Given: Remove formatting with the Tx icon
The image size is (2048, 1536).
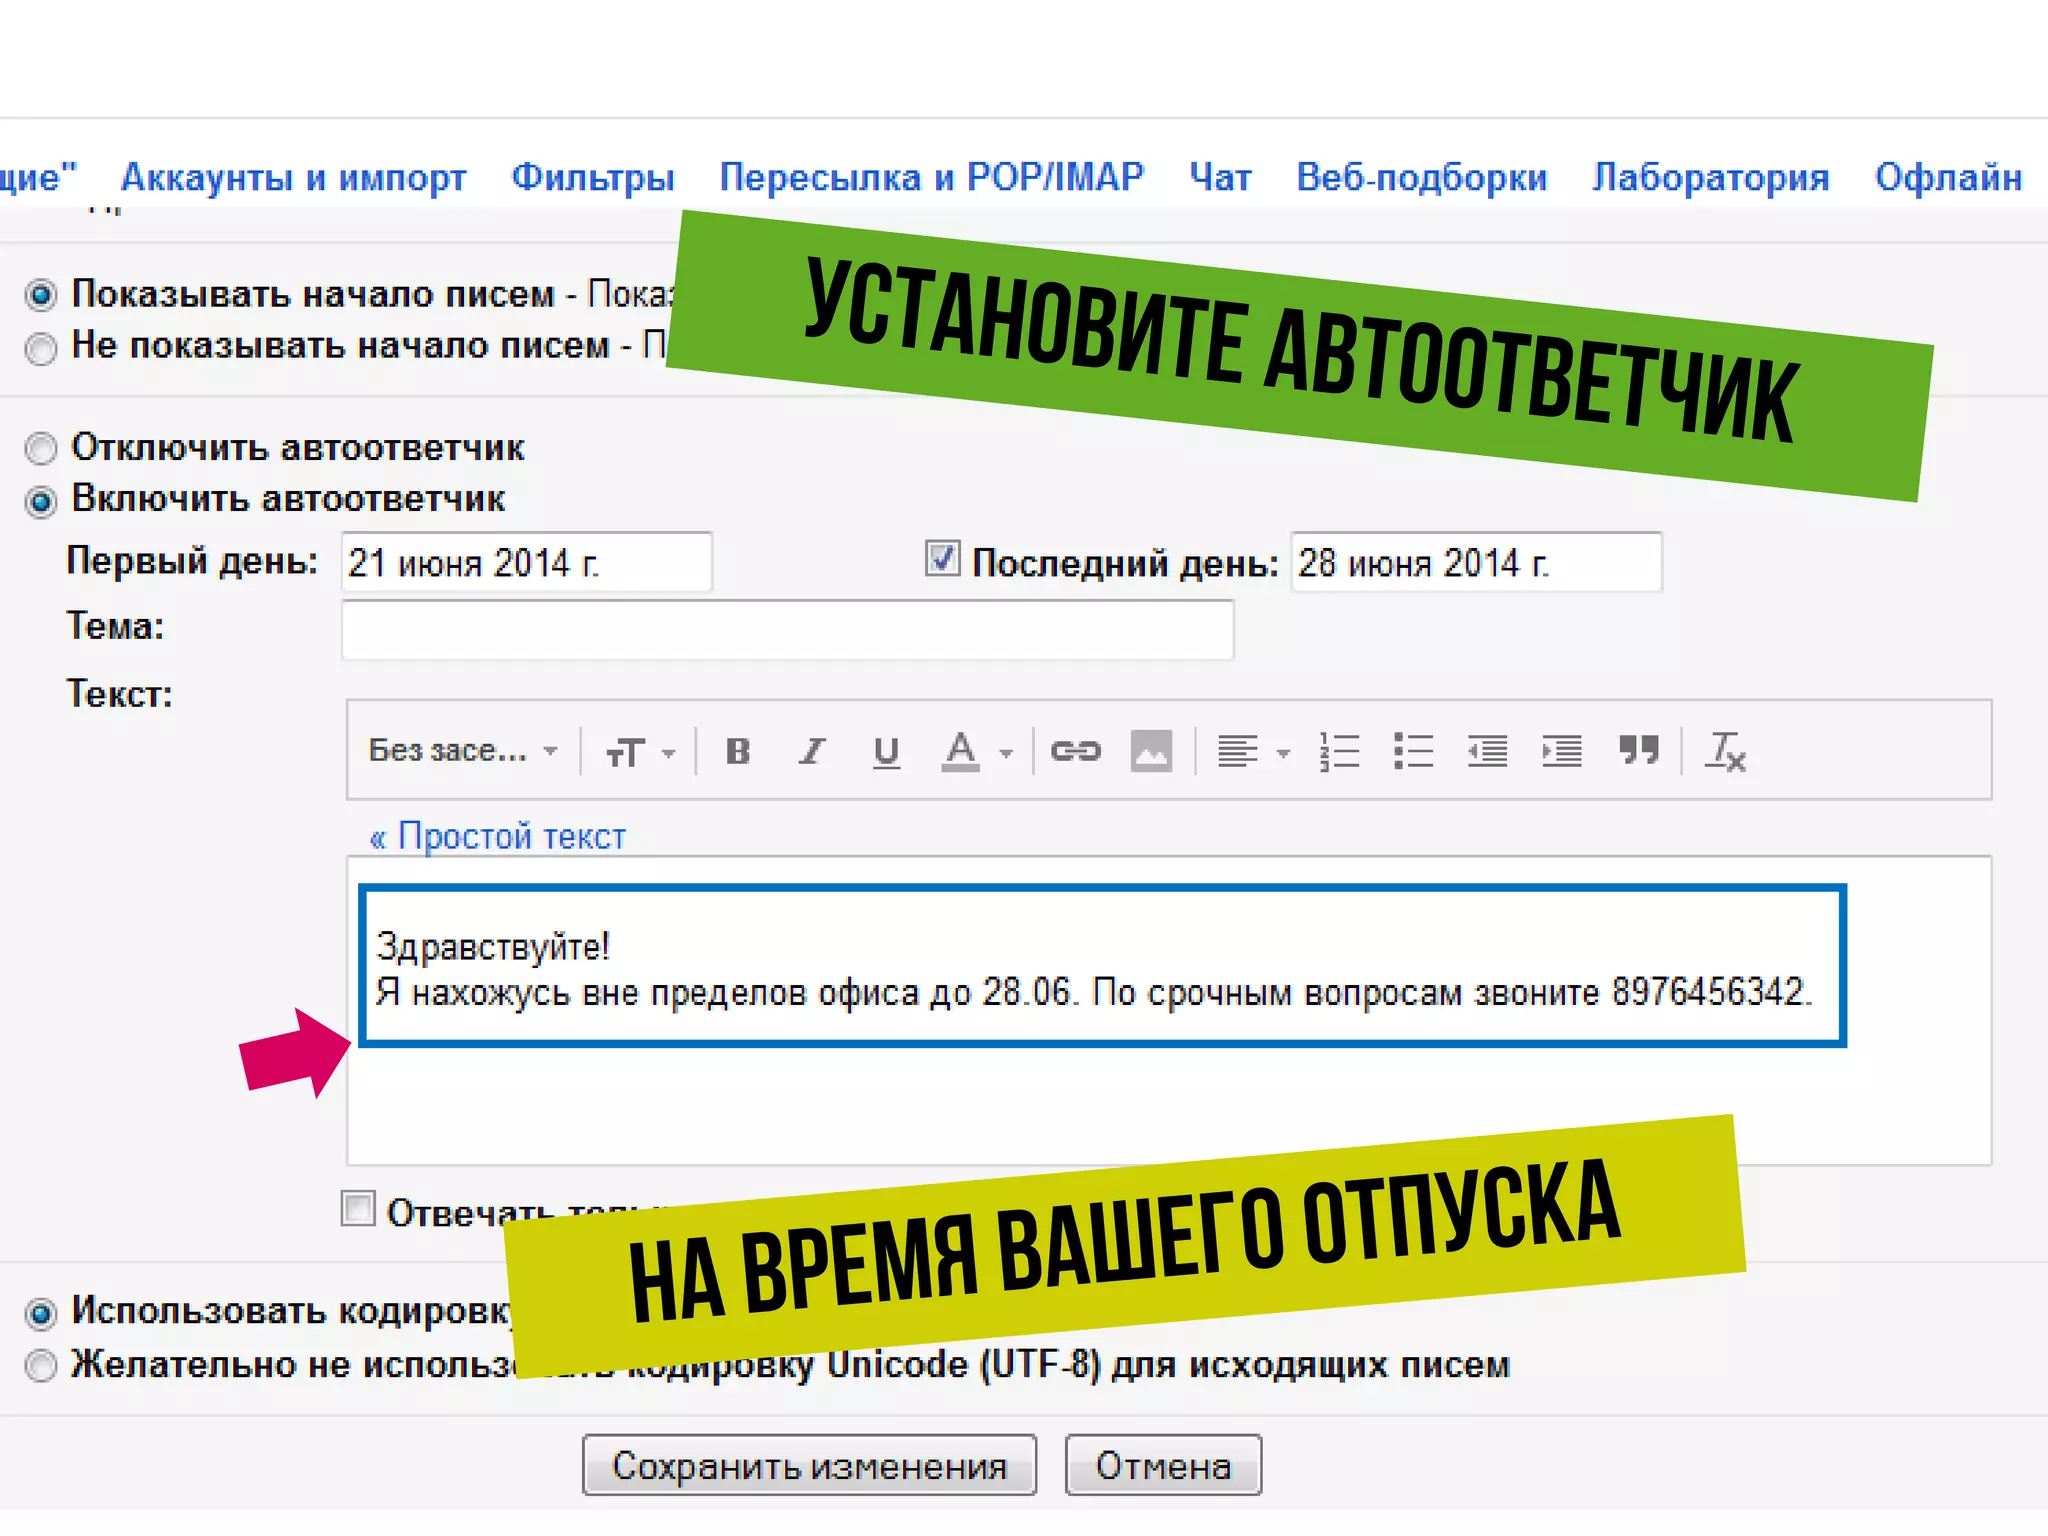Looking at the screenshot, I should (1725, 751).
